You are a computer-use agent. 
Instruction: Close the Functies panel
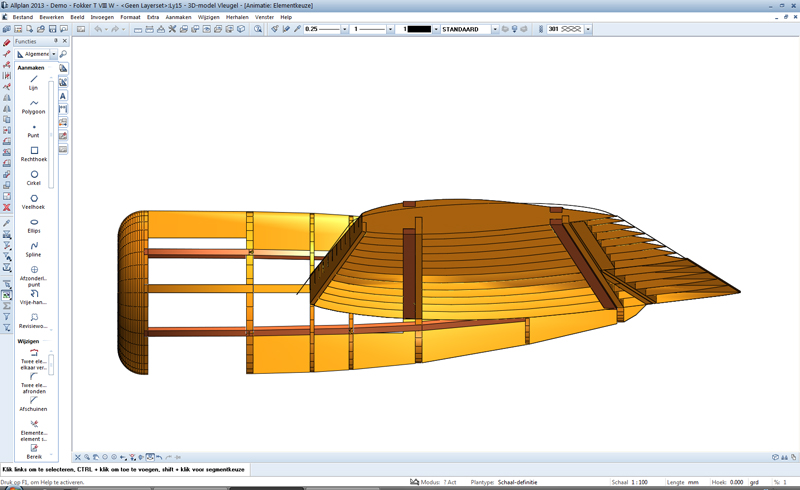(x=65, y=41)
